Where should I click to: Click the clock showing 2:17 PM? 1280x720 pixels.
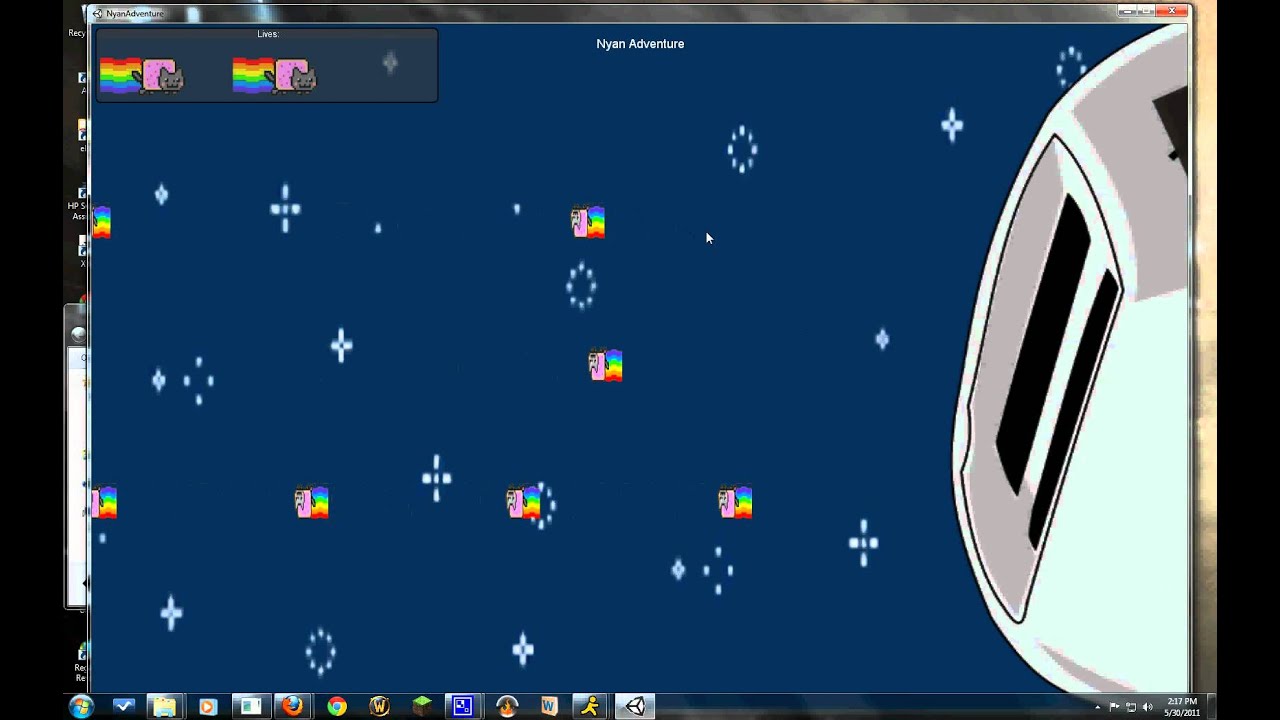tap(1181, 707)
